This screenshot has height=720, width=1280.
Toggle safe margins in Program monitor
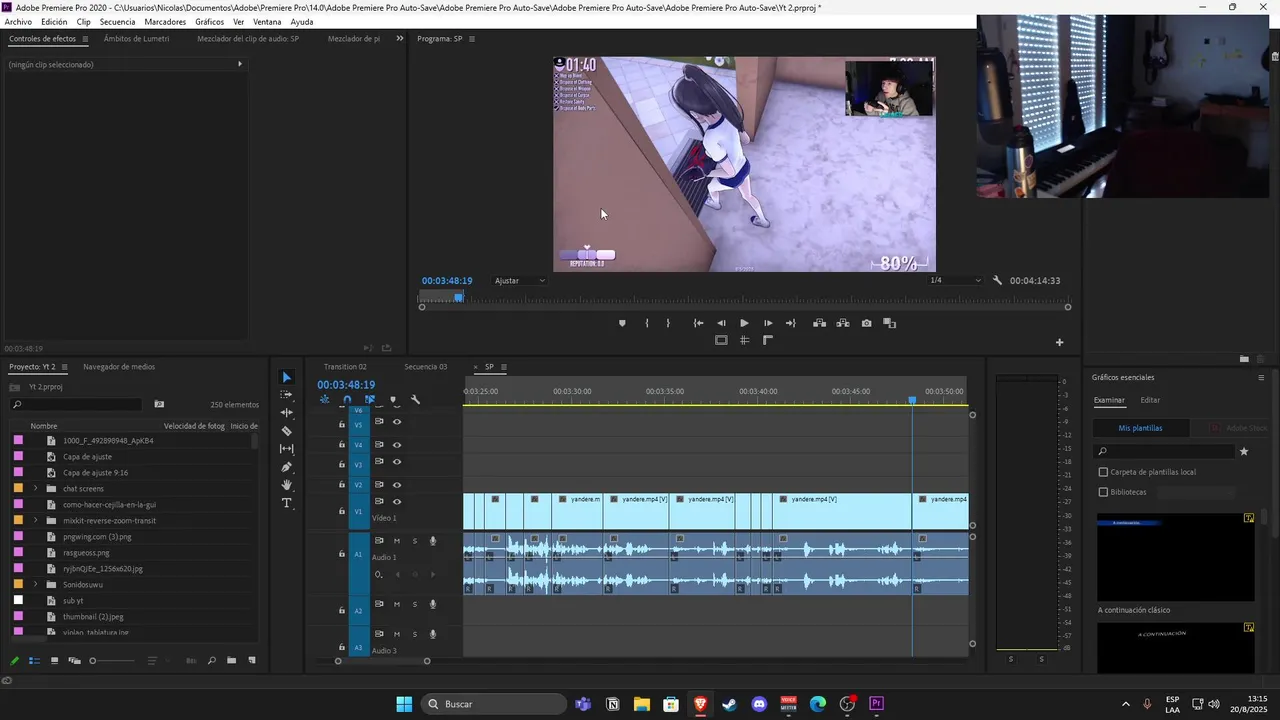coord(721,340)
